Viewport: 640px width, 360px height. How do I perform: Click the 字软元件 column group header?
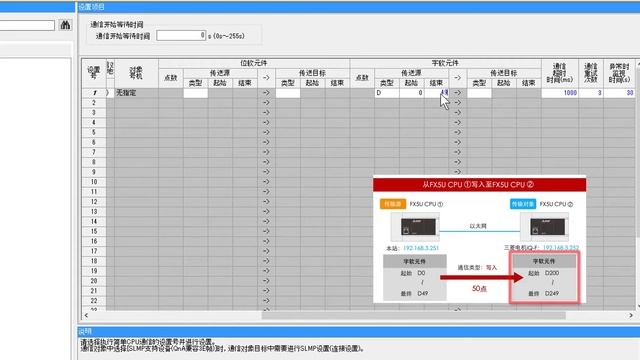[445, 63]
